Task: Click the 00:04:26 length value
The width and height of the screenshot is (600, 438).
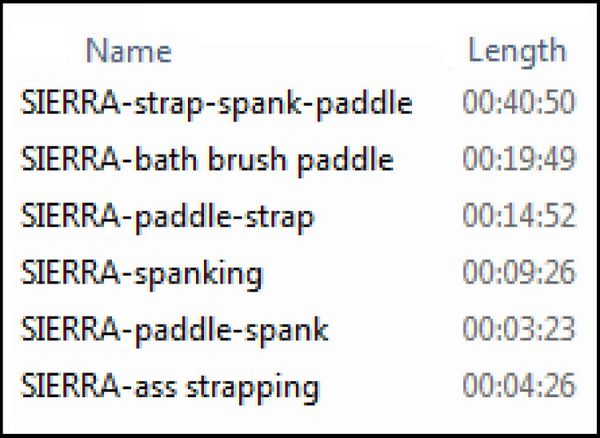Action: (518, 386)
